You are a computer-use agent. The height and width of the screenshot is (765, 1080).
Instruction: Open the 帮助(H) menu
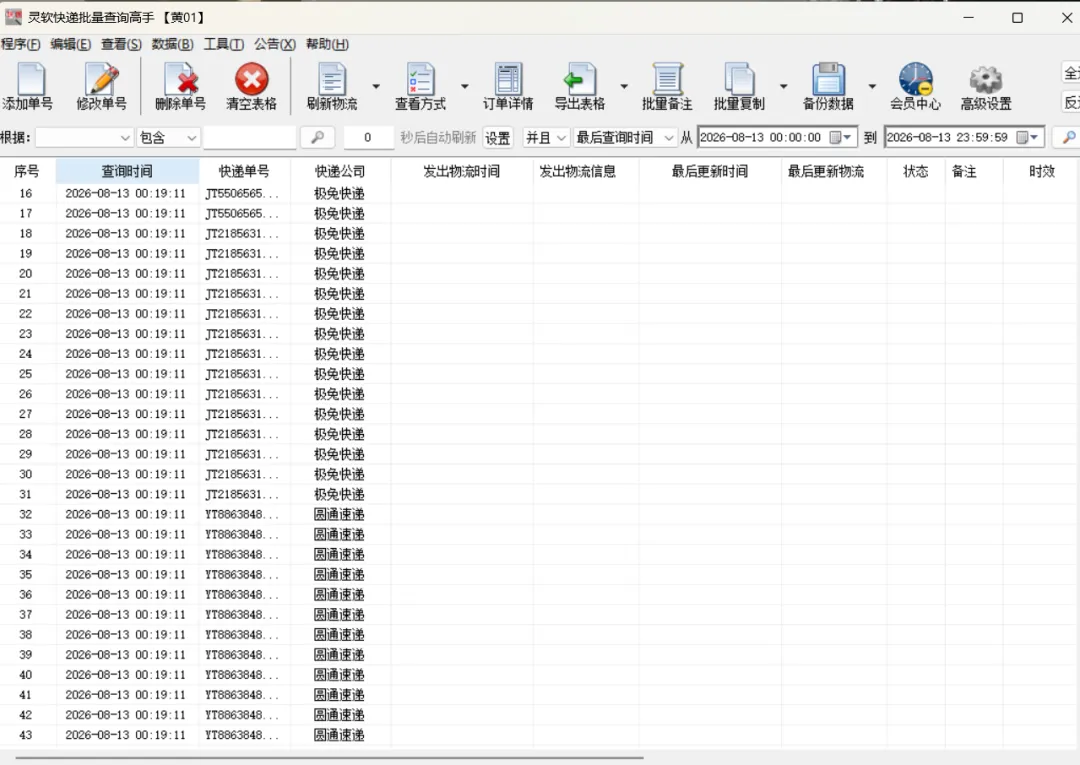pos(326,44)
